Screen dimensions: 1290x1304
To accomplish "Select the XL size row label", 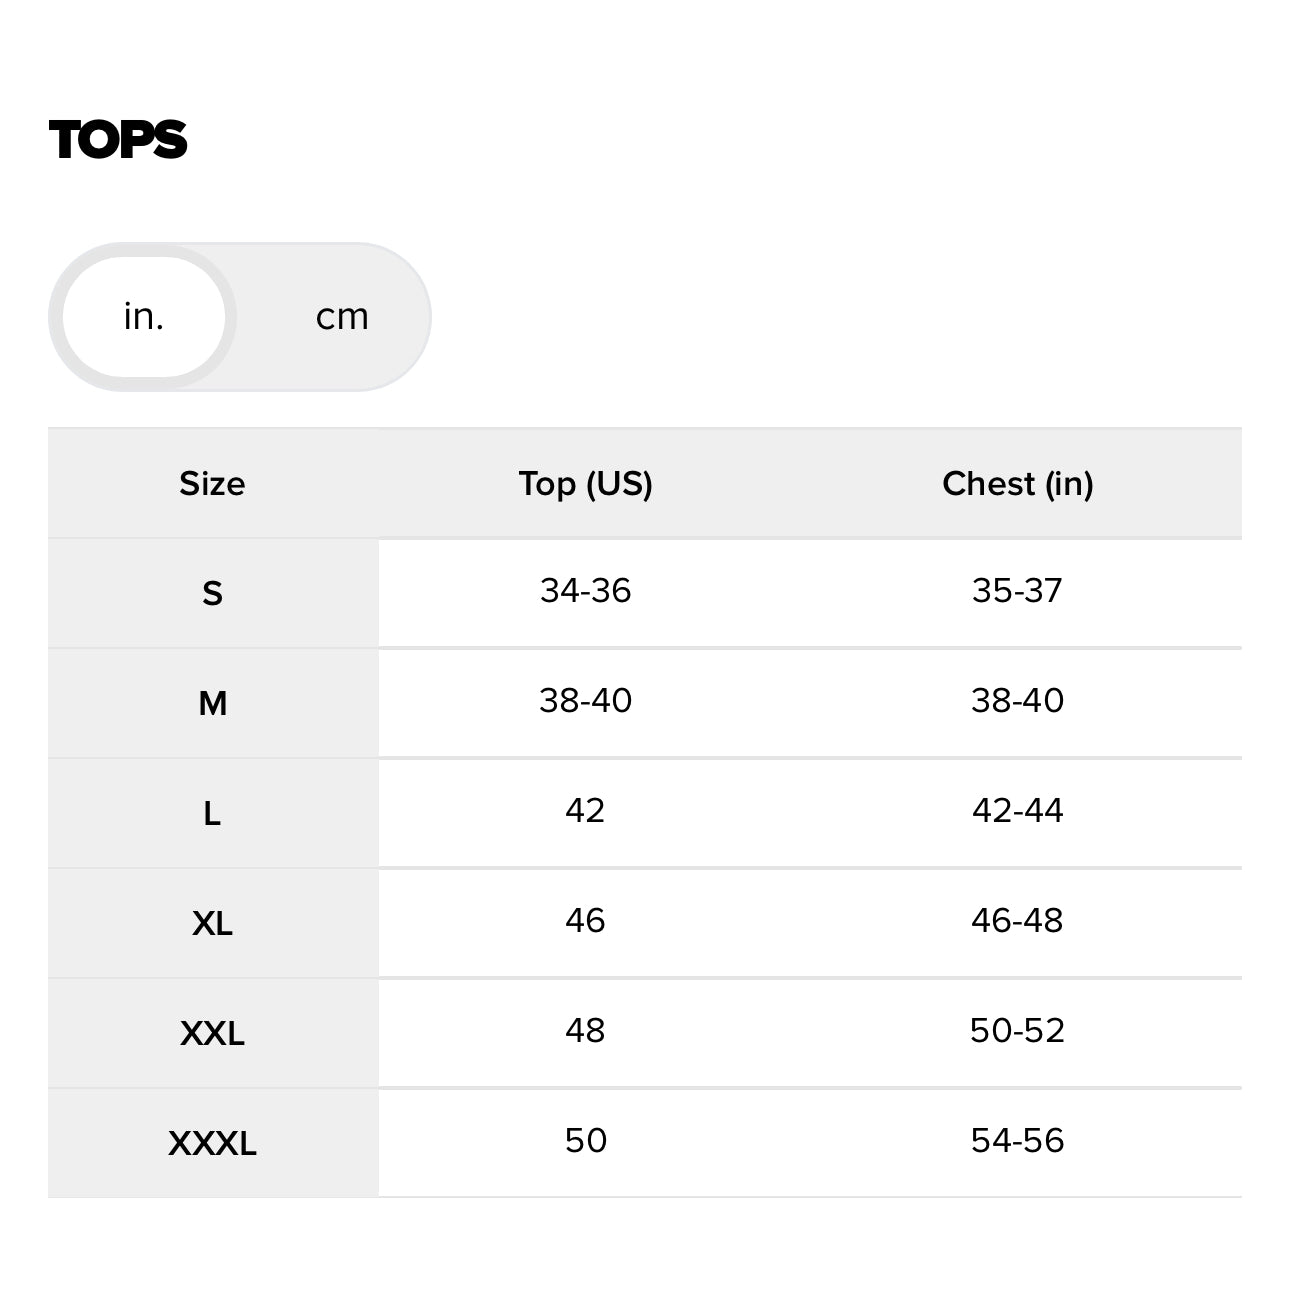I will pos(212,923).
